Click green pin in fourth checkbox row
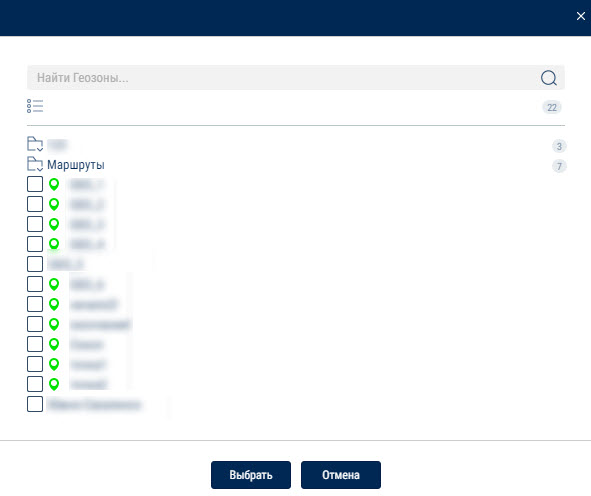This screenshot has width=591, height=496. [54, 244]
